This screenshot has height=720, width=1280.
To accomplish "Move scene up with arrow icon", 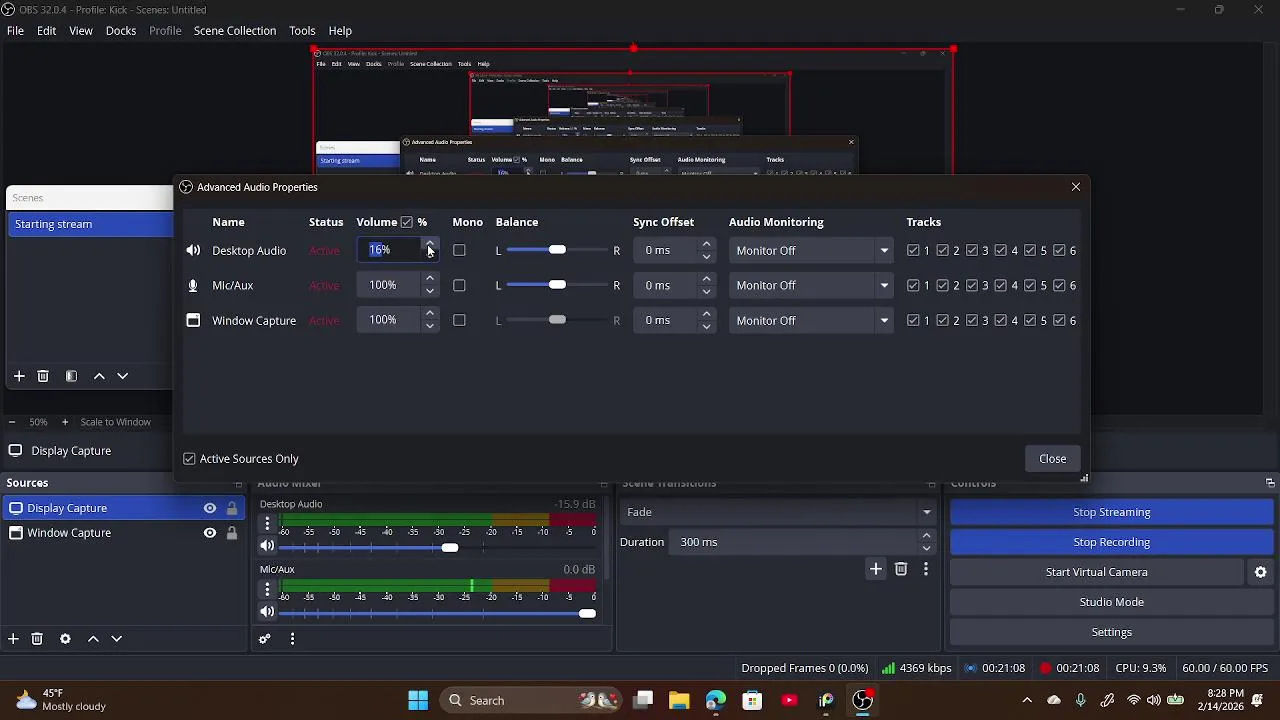I will click(99, 376).
